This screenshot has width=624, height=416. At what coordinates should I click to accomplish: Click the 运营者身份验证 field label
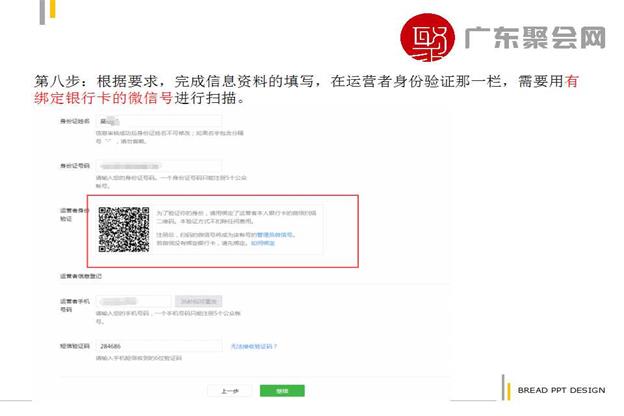[74, 215]
